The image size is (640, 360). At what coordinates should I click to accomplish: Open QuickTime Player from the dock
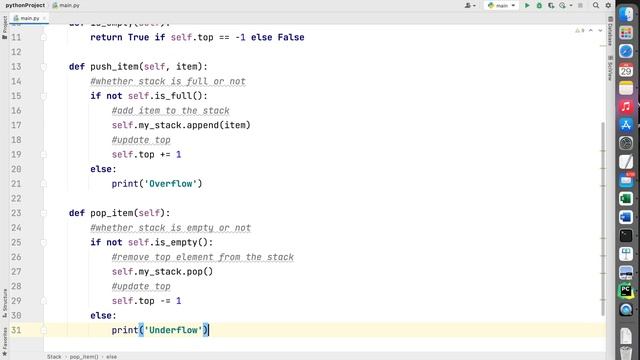coord(626,310)
